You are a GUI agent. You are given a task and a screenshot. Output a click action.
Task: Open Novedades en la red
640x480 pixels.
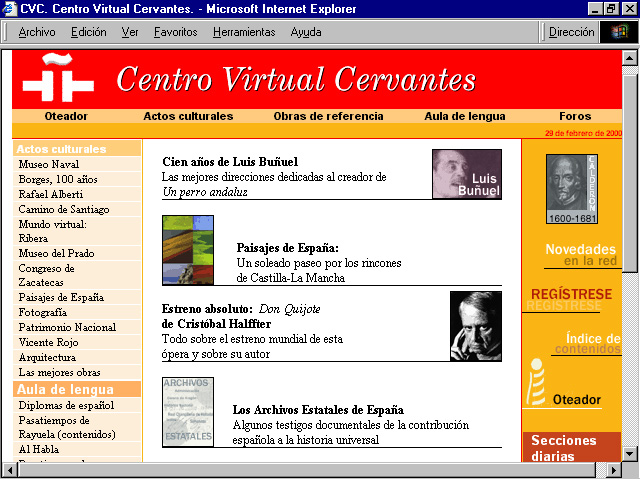pos(580,254)
